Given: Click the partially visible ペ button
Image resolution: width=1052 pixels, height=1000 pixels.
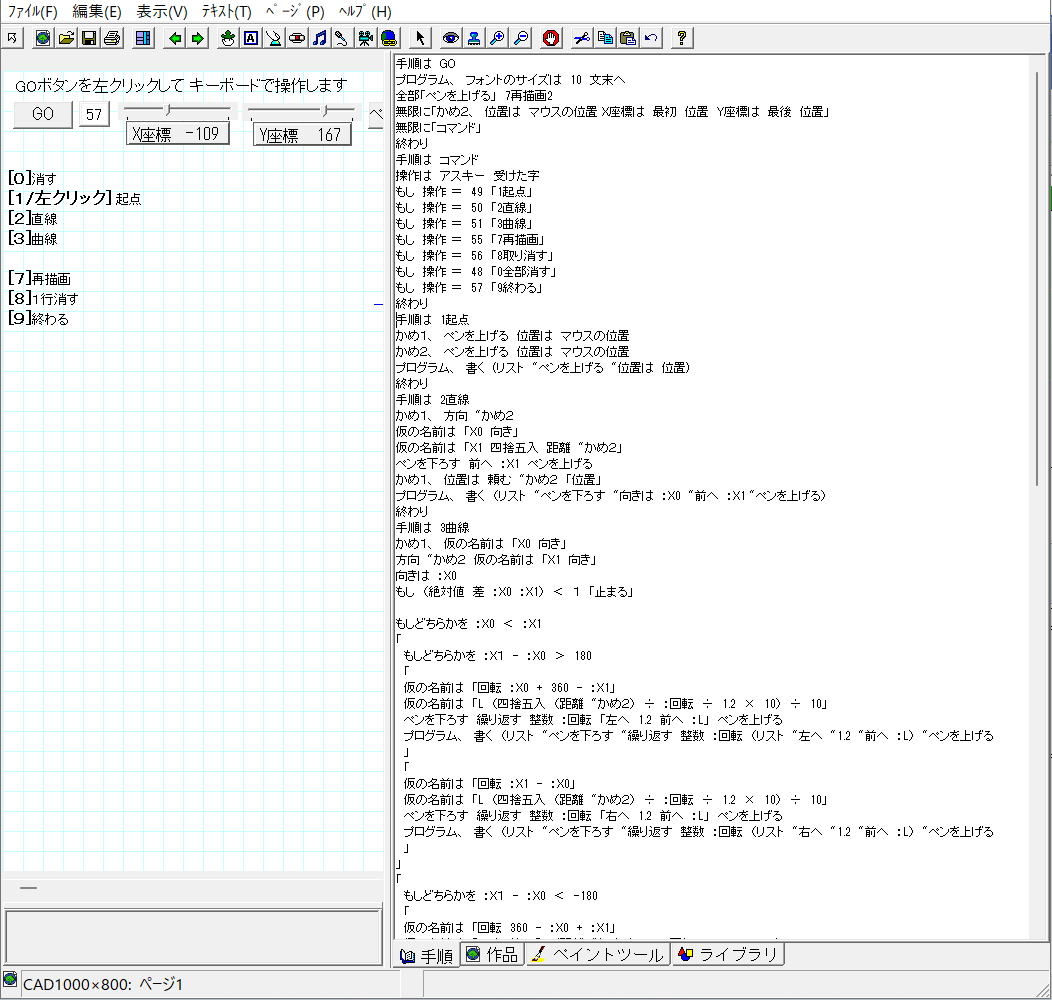Looking at the screenshot, I should point(376,114).
